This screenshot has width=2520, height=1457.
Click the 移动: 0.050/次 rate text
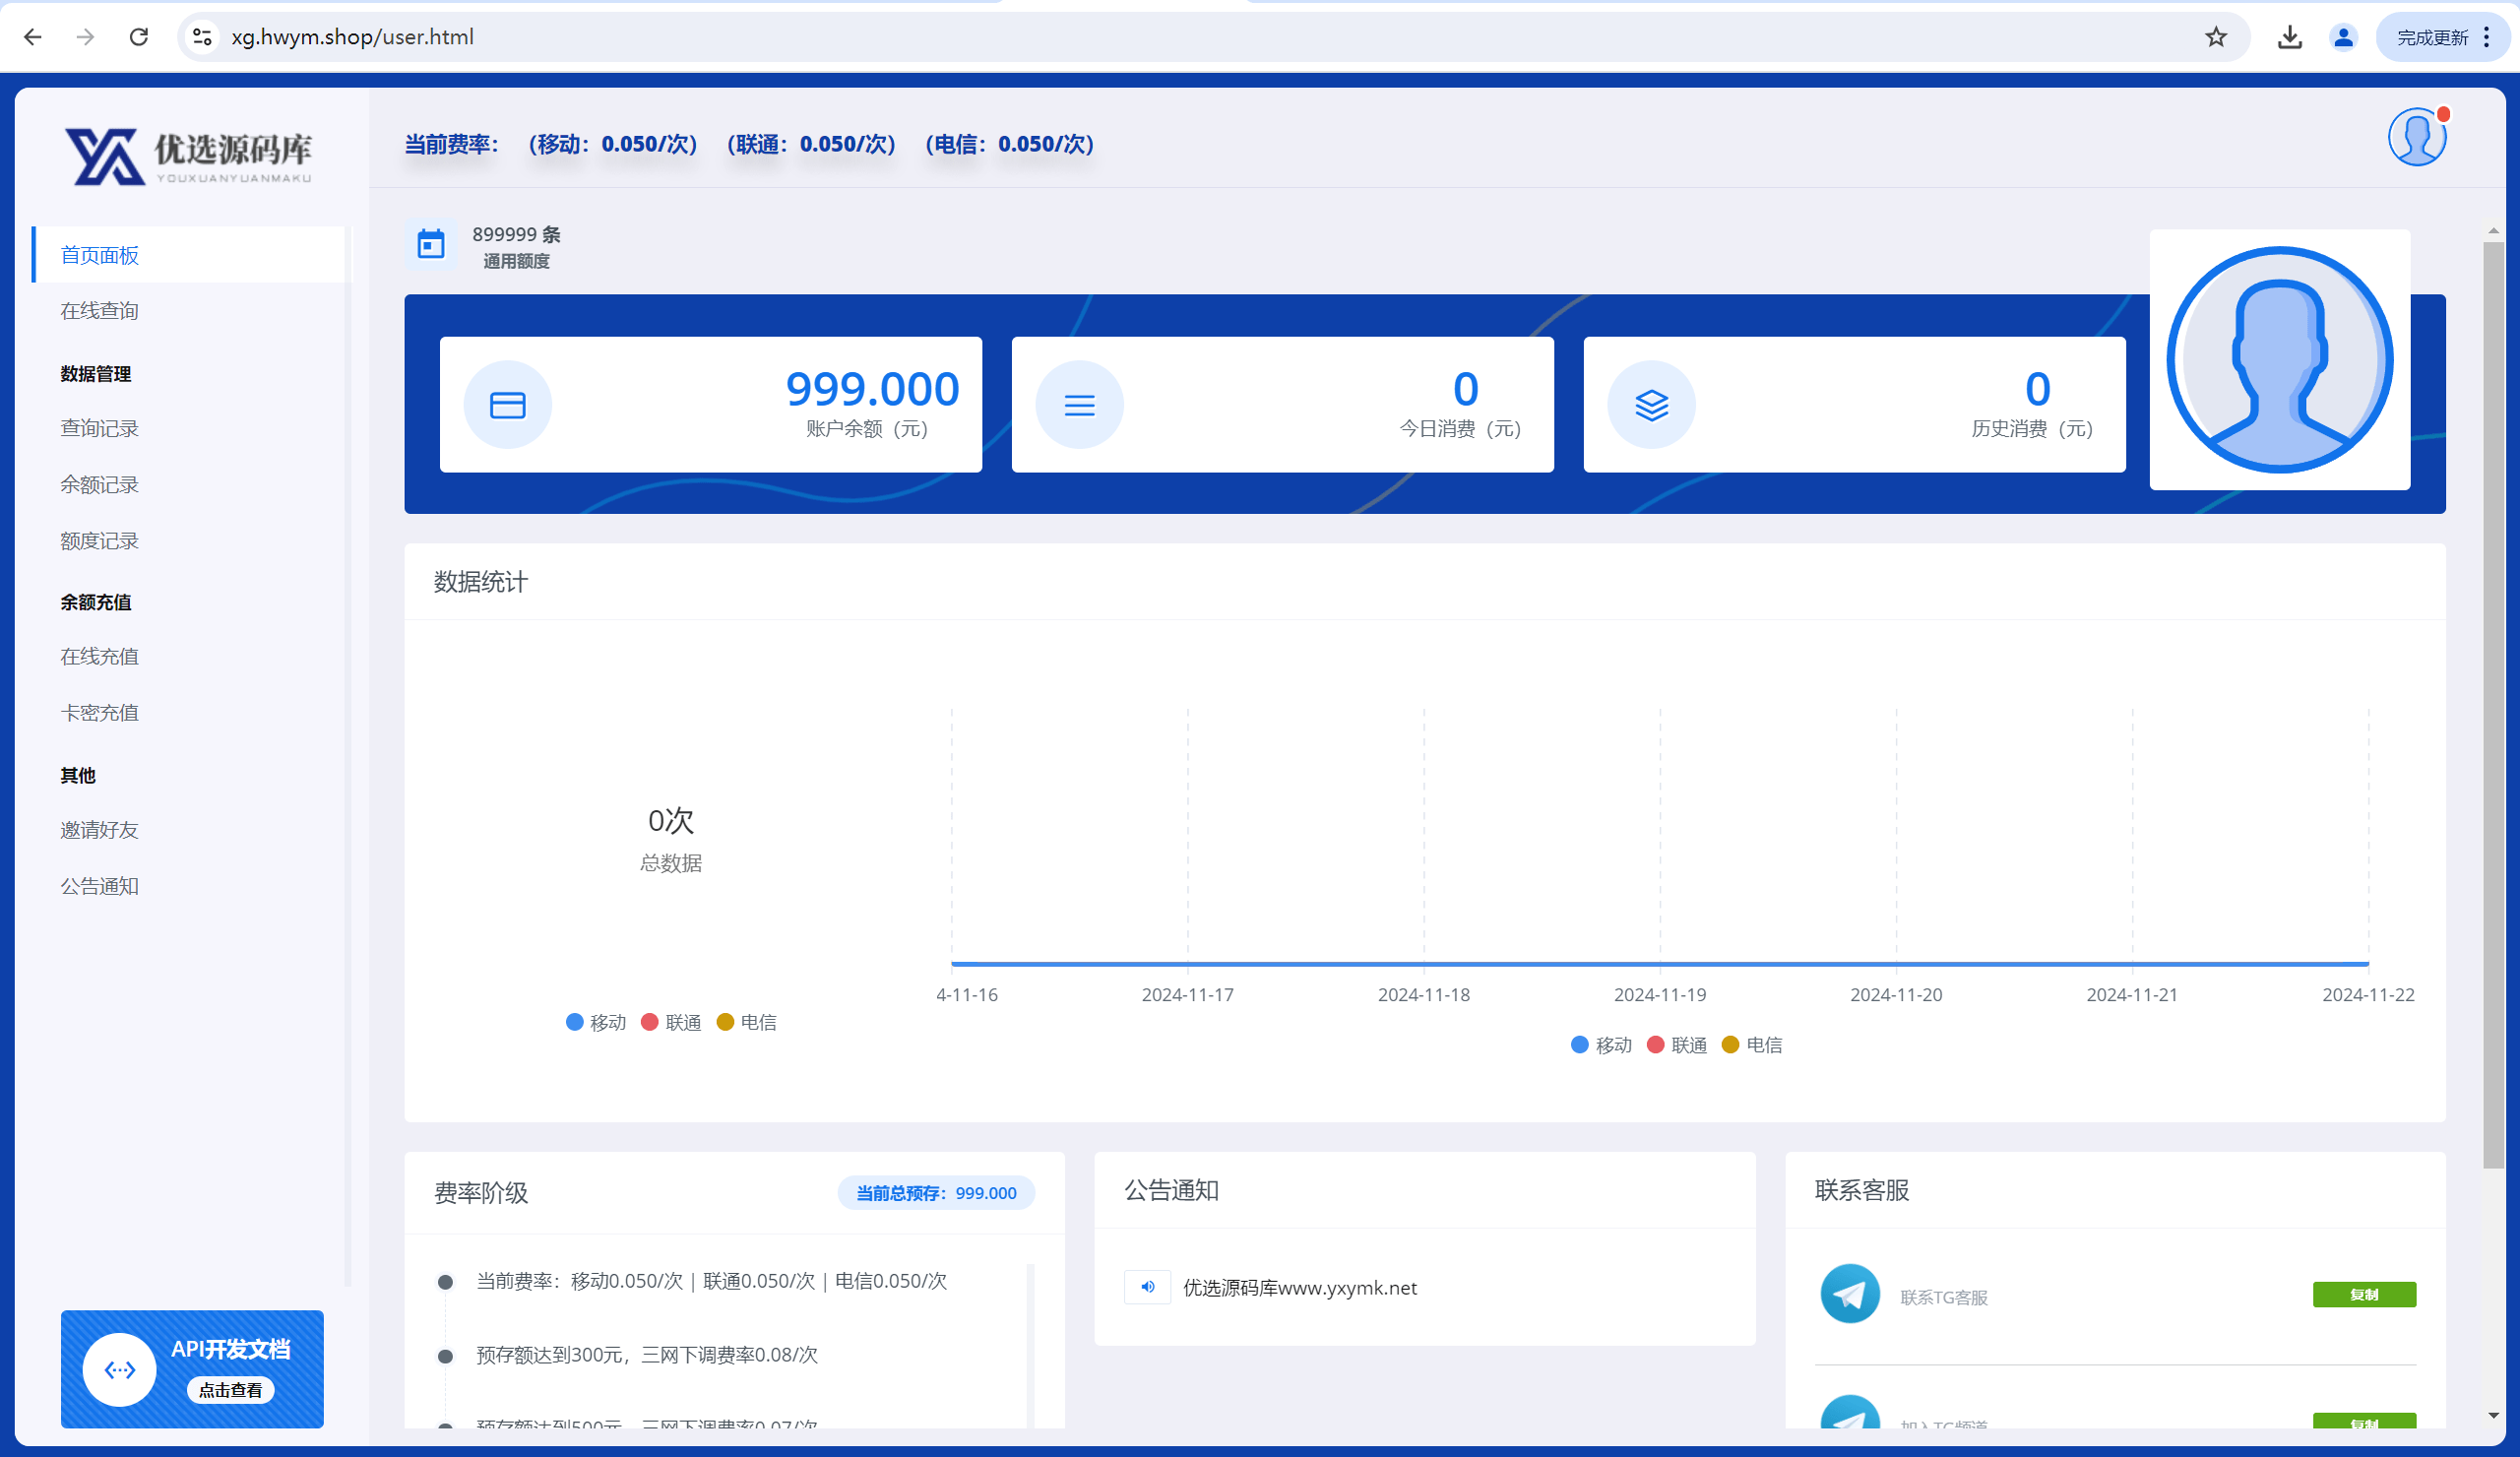click(x=613, y=144)
